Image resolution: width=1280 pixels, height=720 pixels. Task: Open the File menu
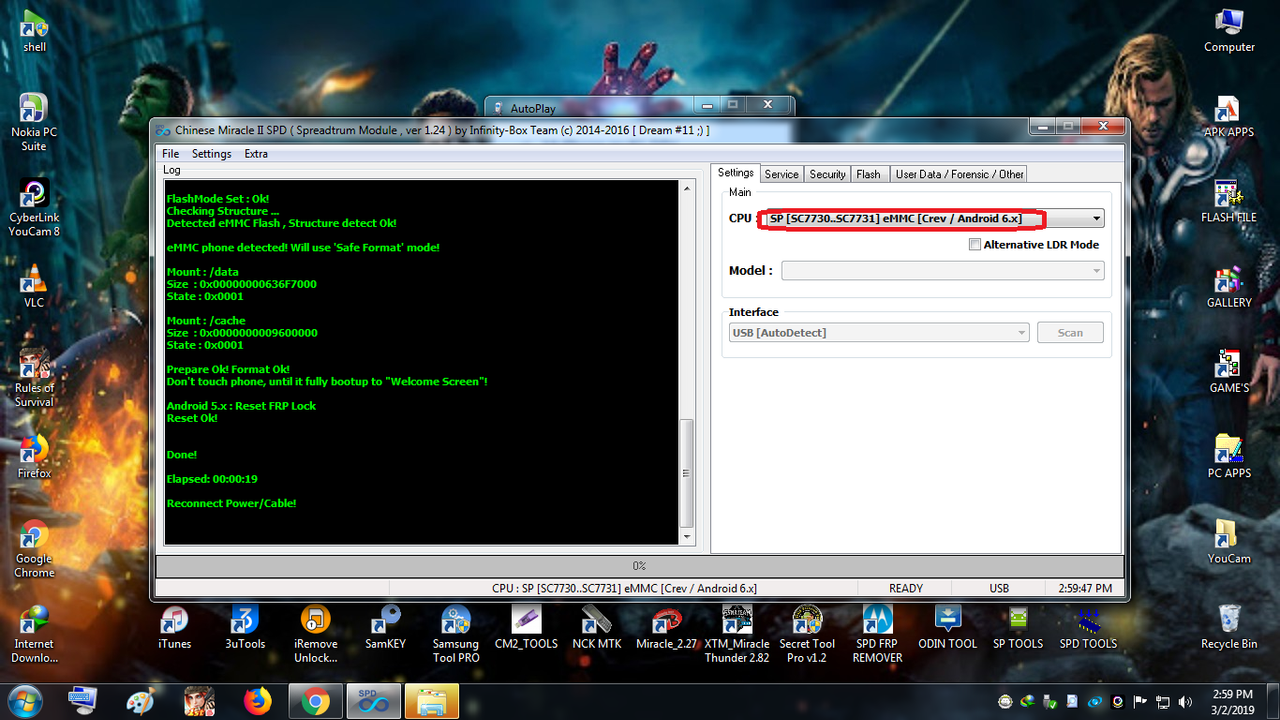171,154
